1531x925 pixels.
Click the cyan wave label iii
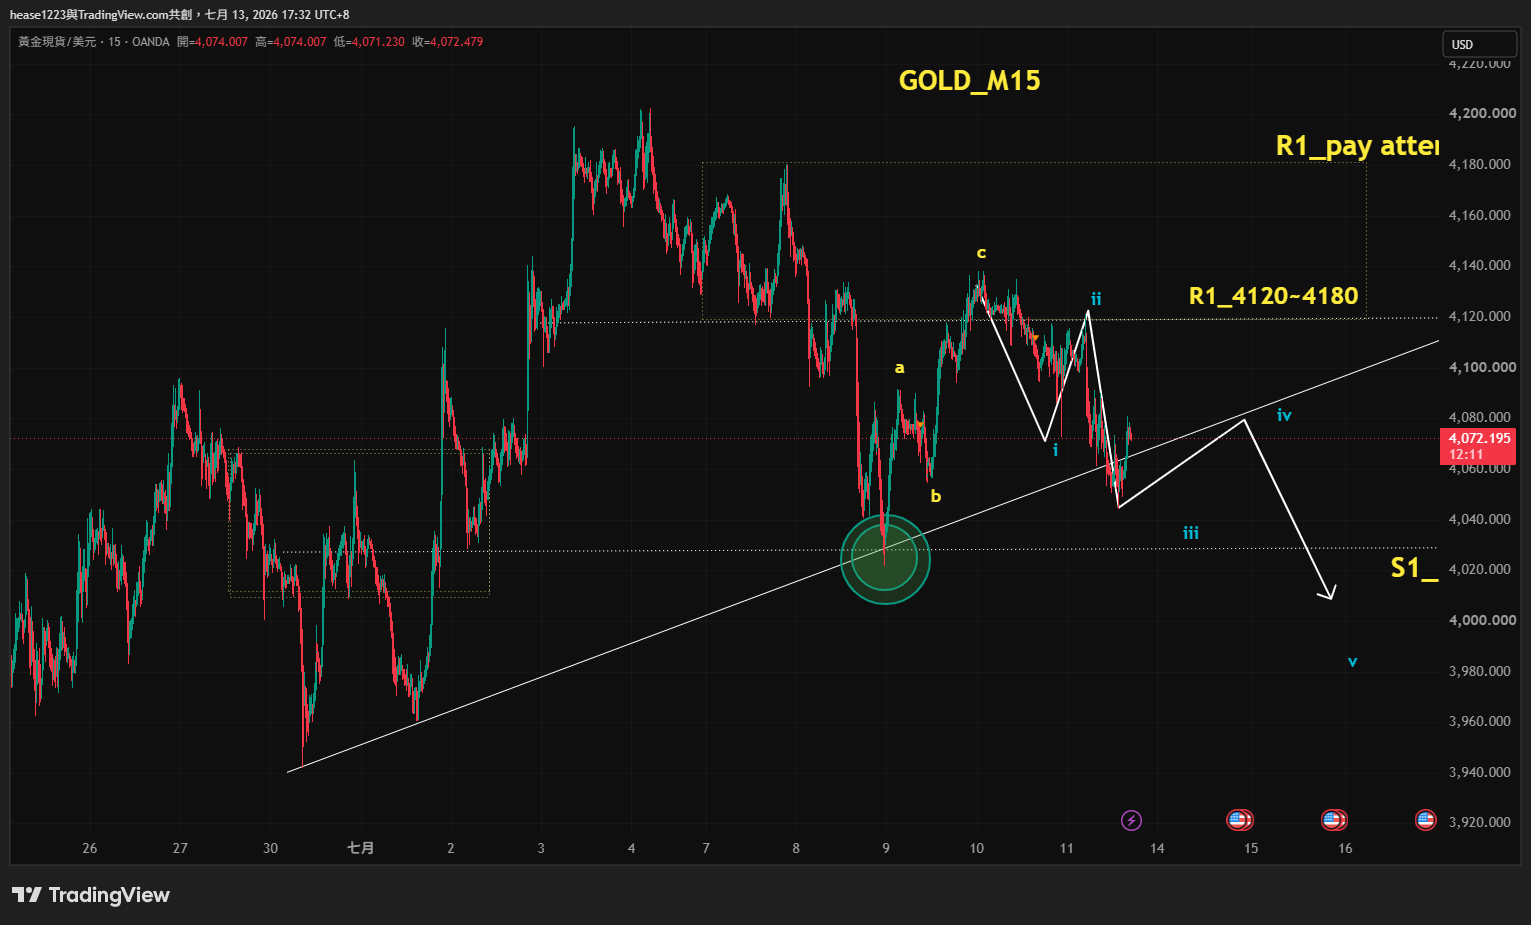pyautogui.click(x=1191, y=533)
